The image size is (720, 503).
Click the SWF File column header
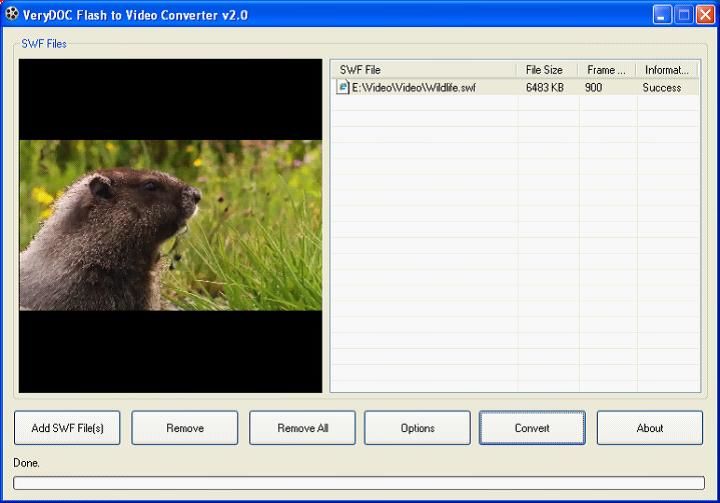coord(424,70)
